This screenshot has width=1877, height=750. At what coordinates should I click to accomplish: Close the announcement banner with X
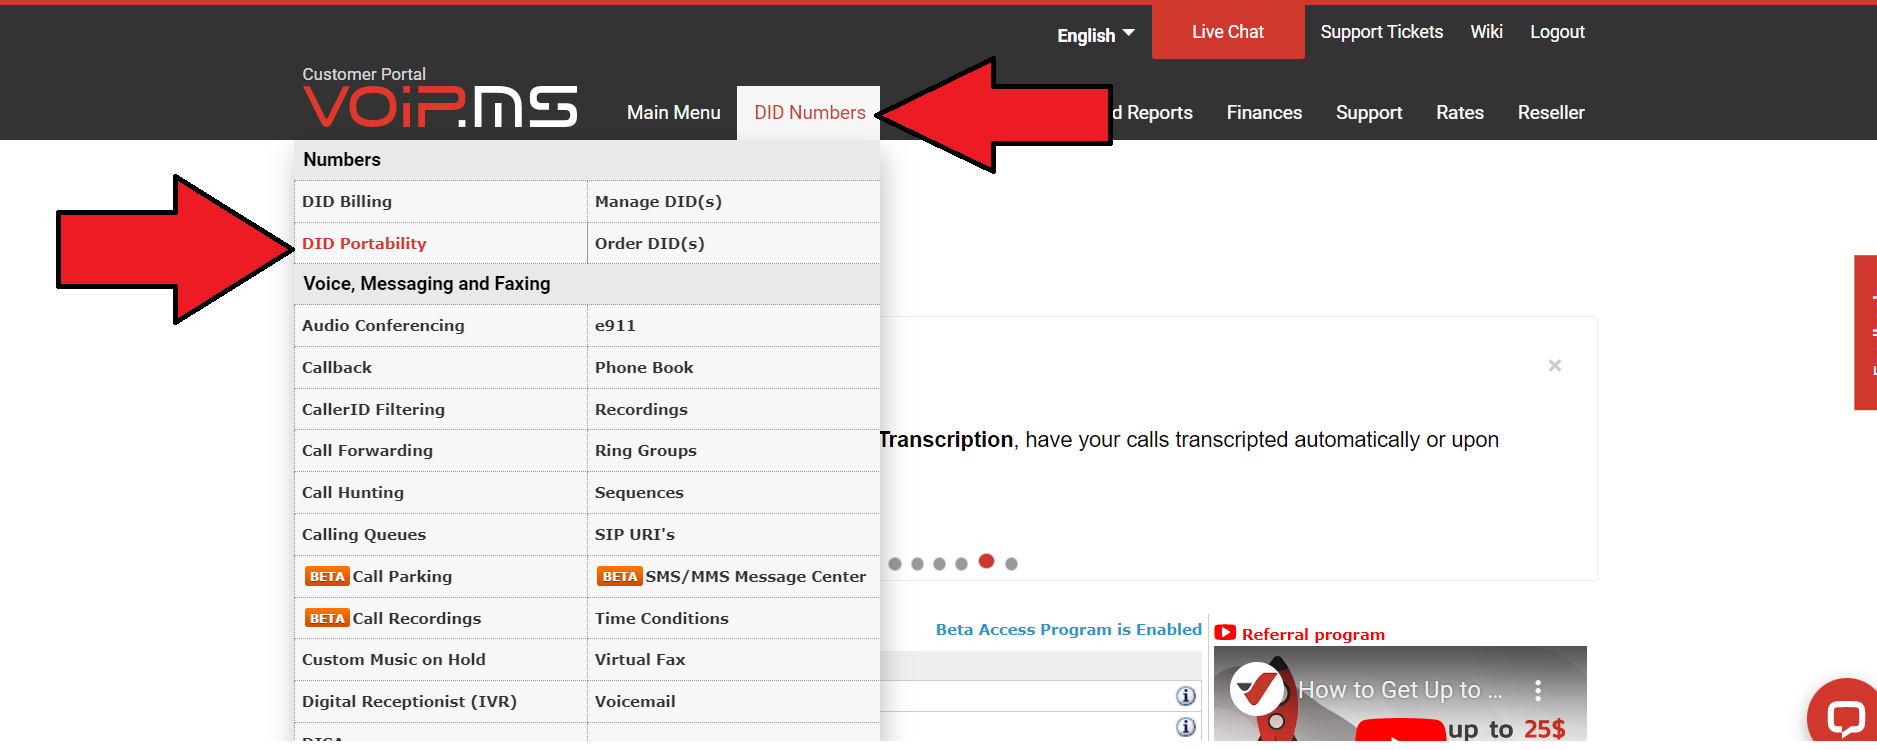tap(1555, 365)
